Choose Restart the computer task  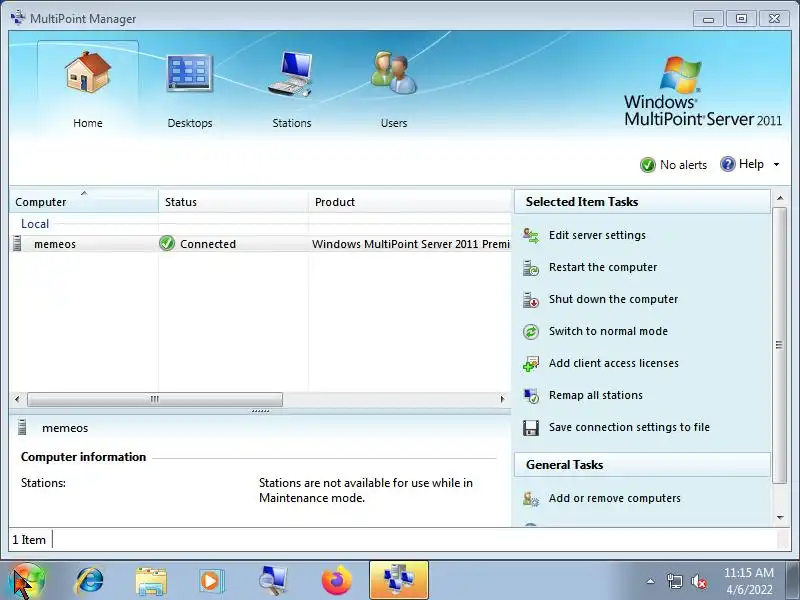coord(603,267)
